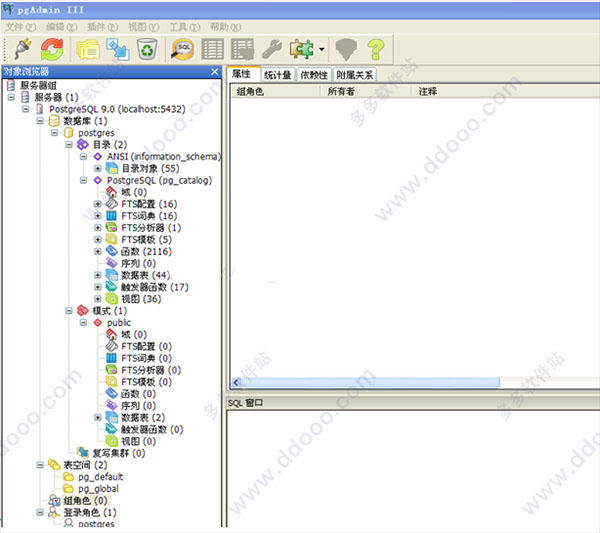
Task: Select 序列 (0) under pg_catalog
Action: pyautogui.click(x=139, y=263)
